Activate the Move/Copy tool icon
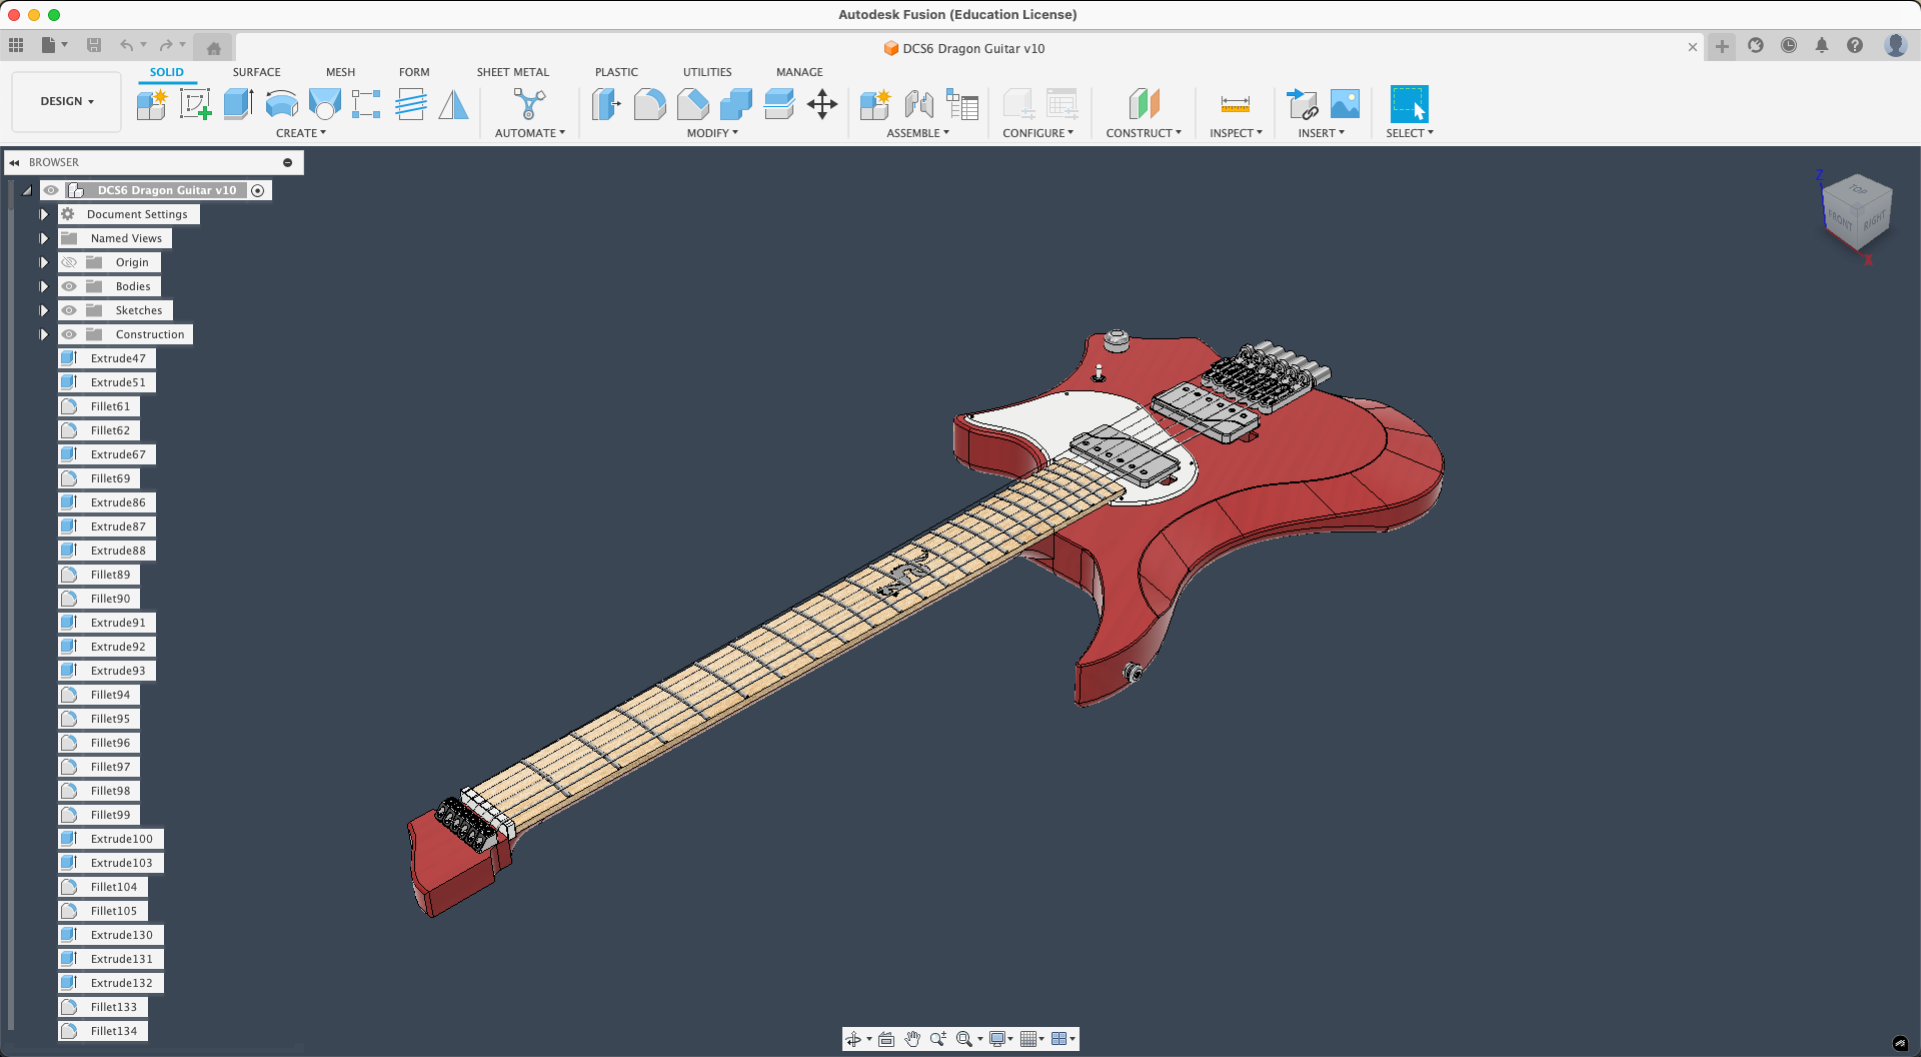1921x1057 pixels. click(822, 104)
